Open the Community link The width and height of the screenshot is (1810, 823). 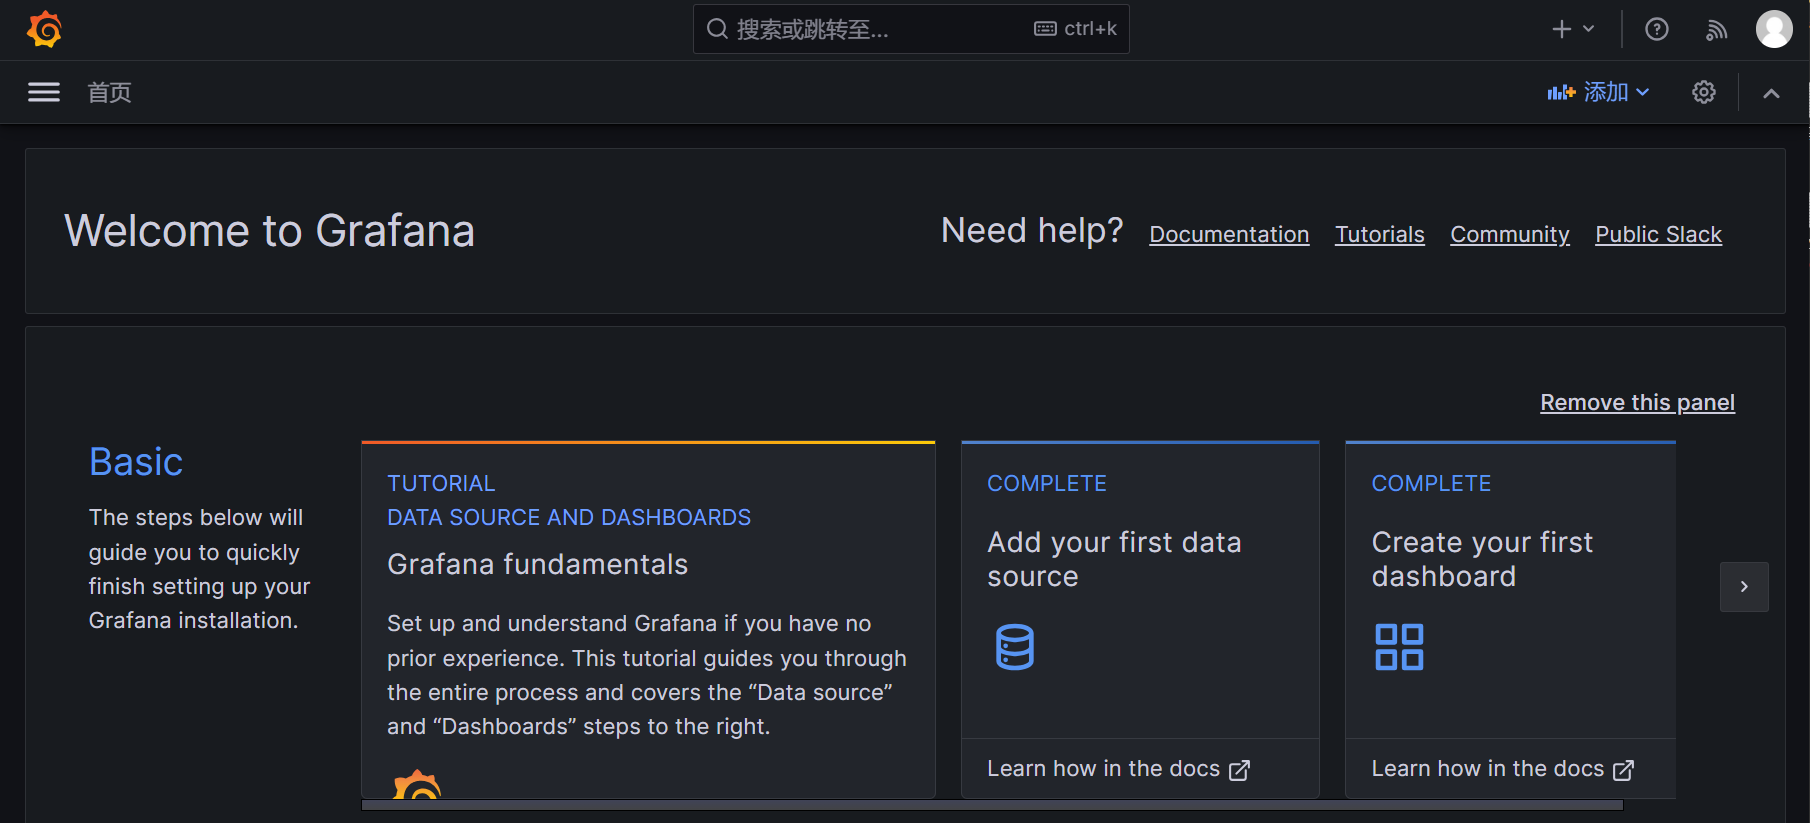point(1510,234)
